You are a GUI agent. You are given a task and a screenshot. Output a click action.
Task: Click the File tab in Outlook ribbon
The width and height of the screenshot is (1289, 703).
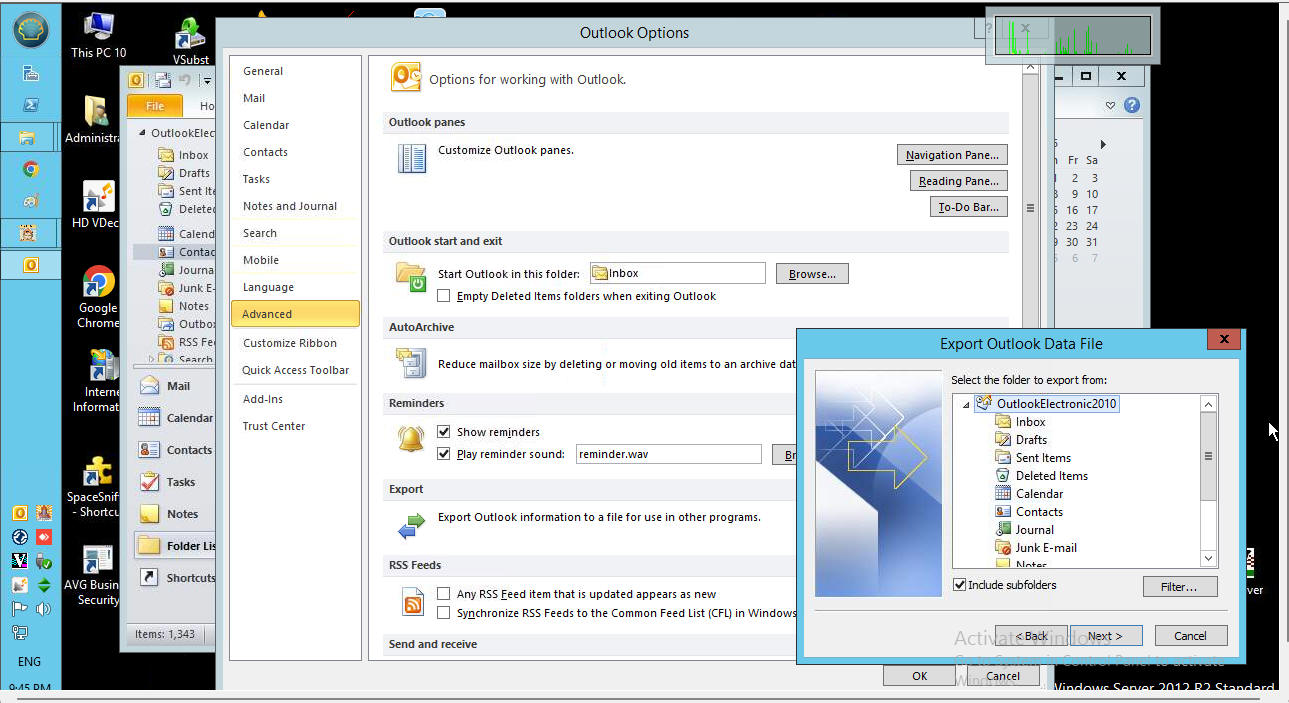click(x=155, y=106)
